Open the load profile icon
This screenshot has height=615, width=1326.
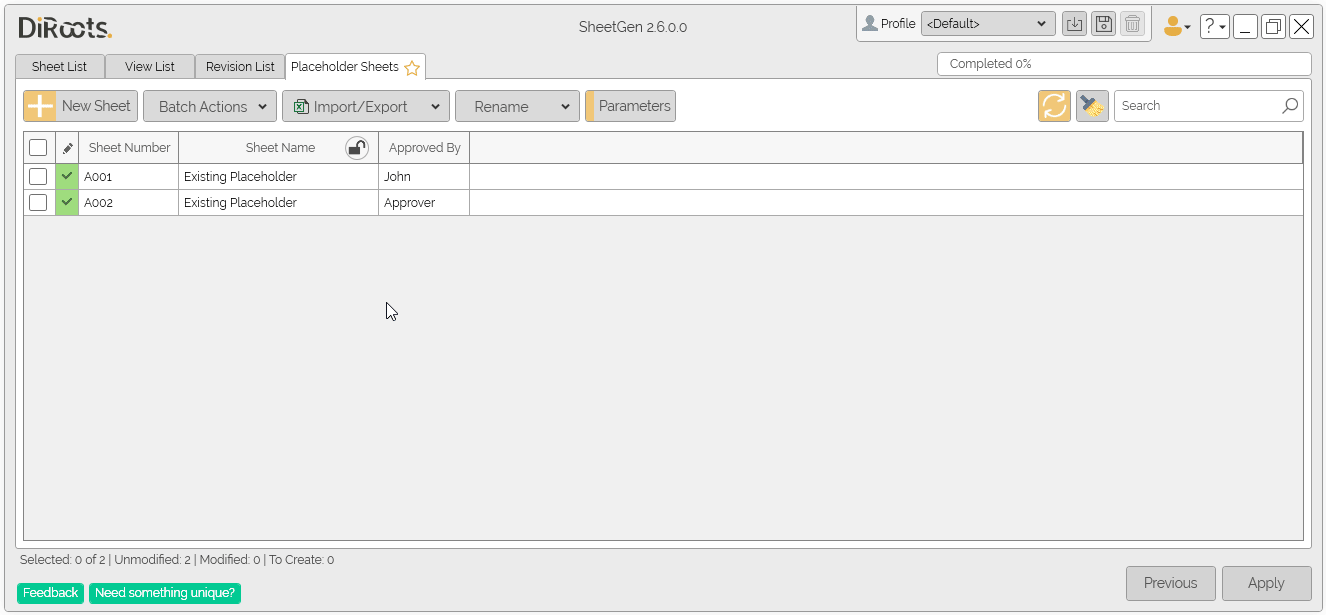(x=1074, y=23)
